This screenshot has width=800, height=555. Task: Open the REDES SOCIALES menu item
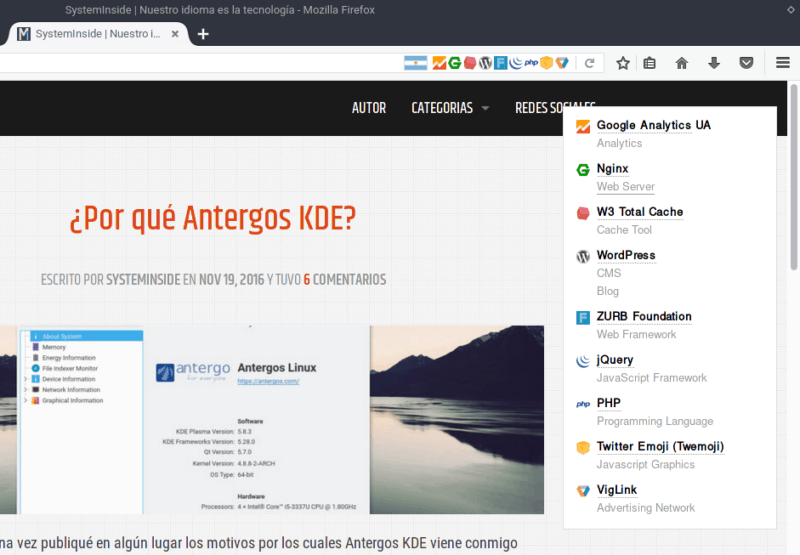[554, 108]
